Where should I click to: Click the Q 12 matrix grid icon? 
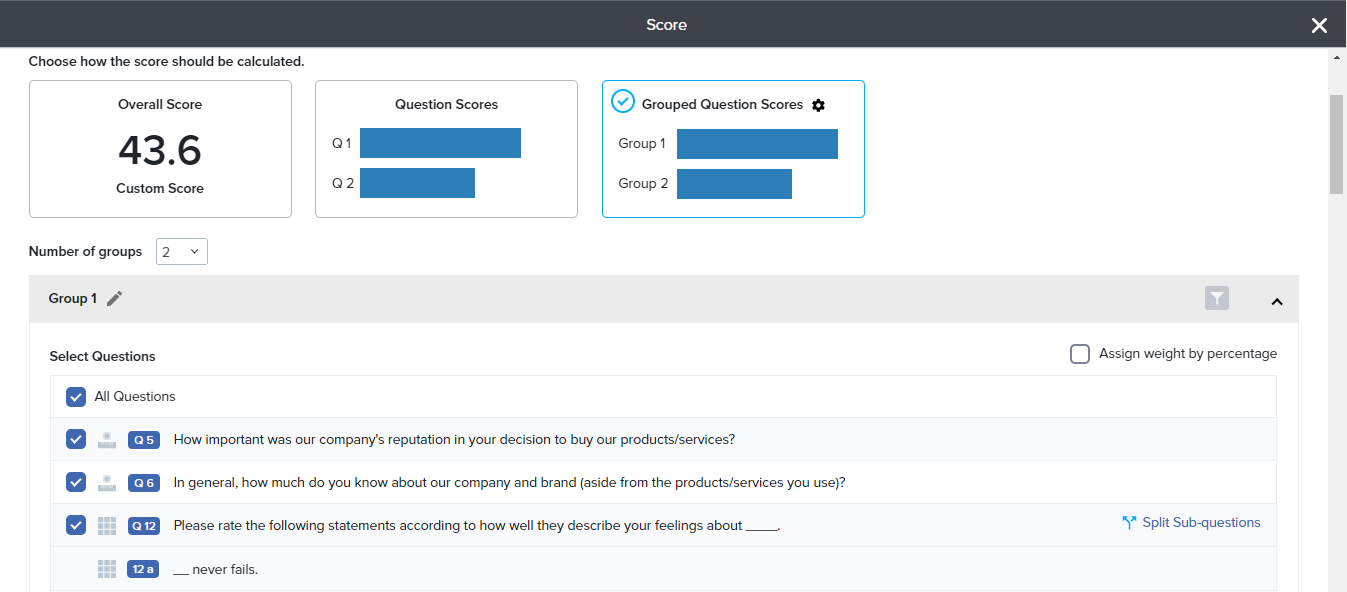pos(107,526)
